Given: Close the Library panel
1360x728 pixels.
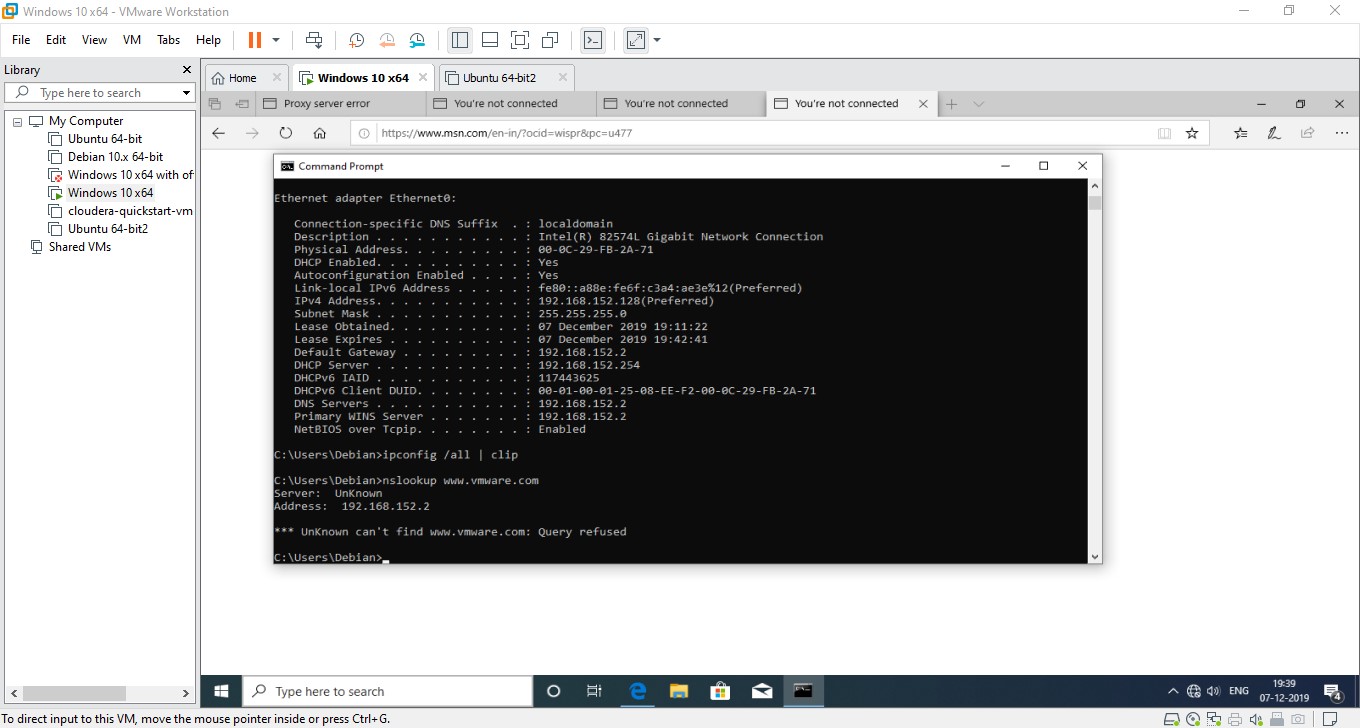Looking at the screenshot, I should tap(186, 70).
